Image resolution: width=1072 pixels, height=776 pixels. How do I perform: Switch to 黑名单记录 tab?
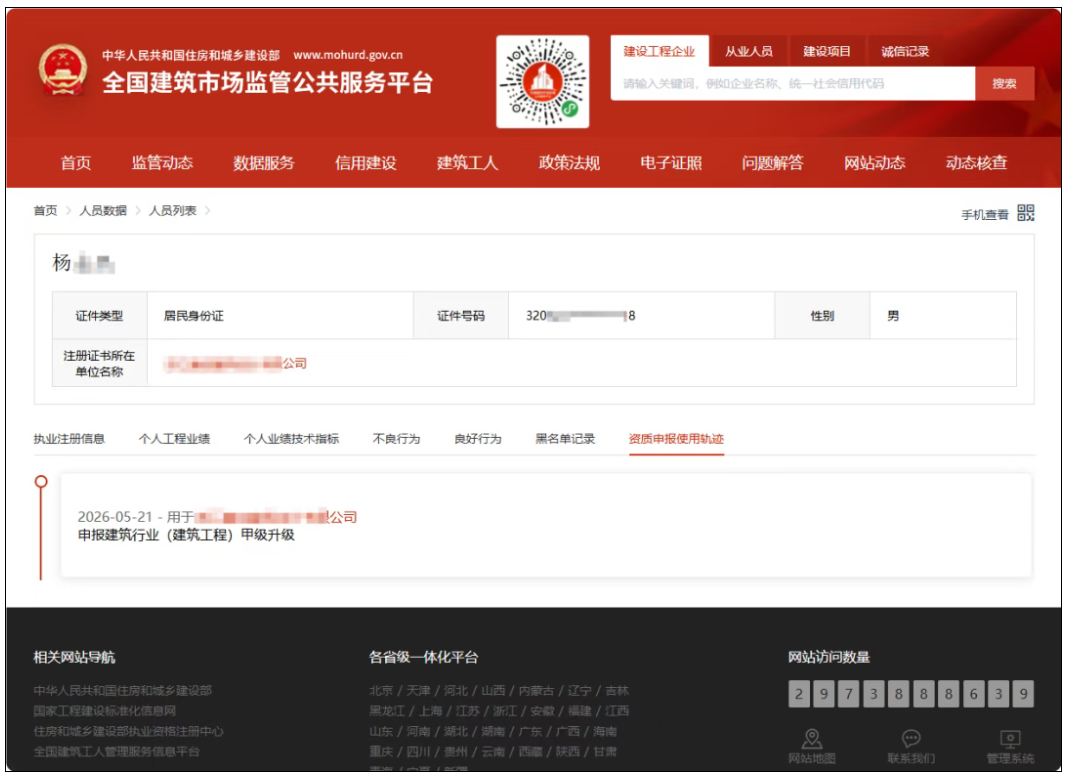click(x=565, y=439)
